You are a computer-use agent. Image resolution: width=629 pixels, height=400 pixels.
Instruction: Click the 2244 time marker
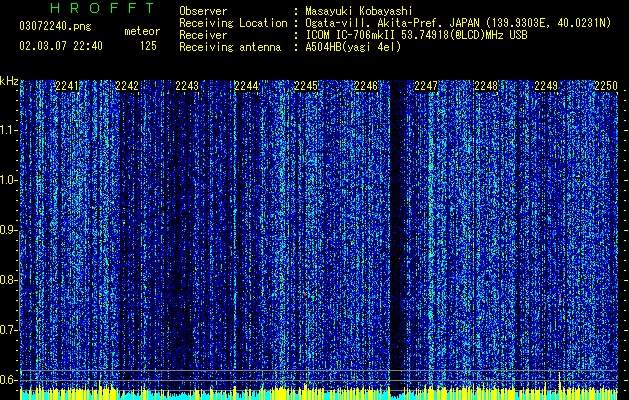pos(246,85)
